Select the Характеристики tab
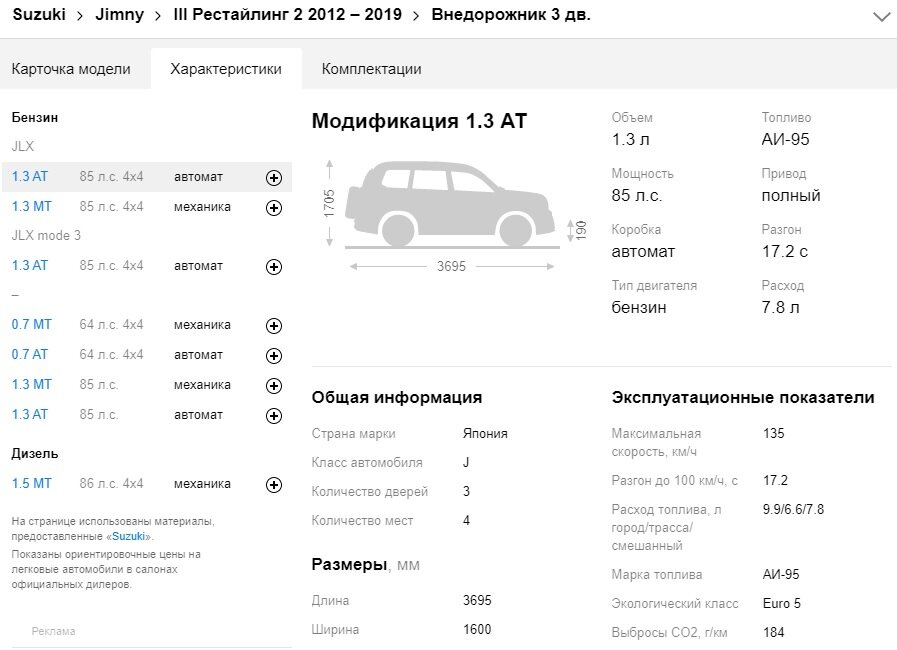 pos(225,68)
